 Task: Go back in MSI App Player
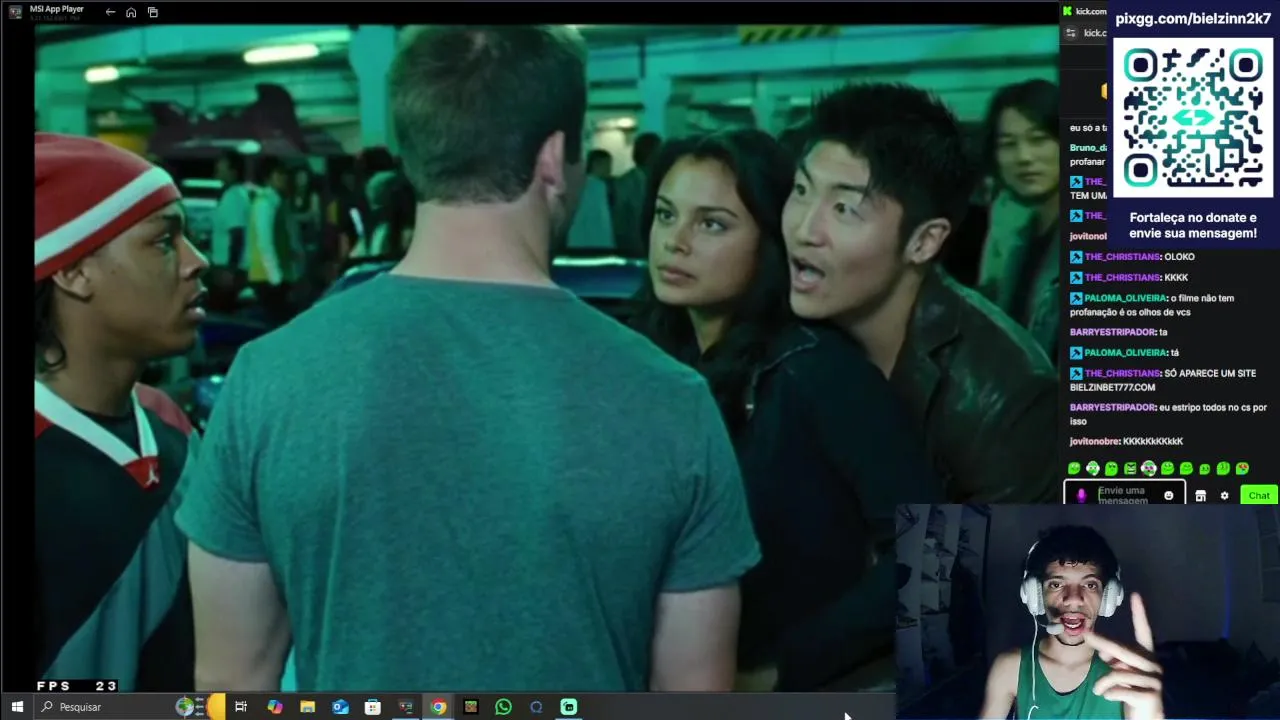coord(110,12)
